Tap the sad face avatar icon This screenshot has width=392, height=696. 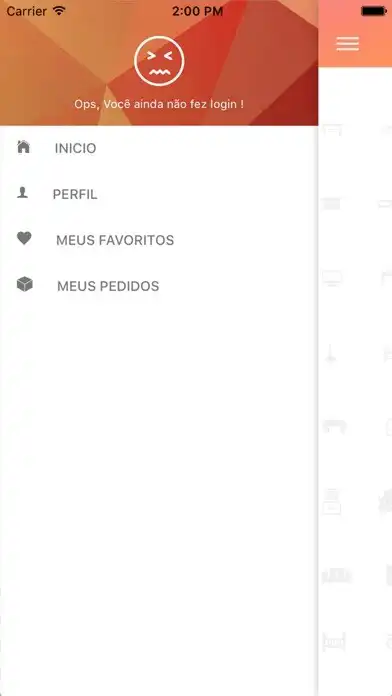point(159,61)
